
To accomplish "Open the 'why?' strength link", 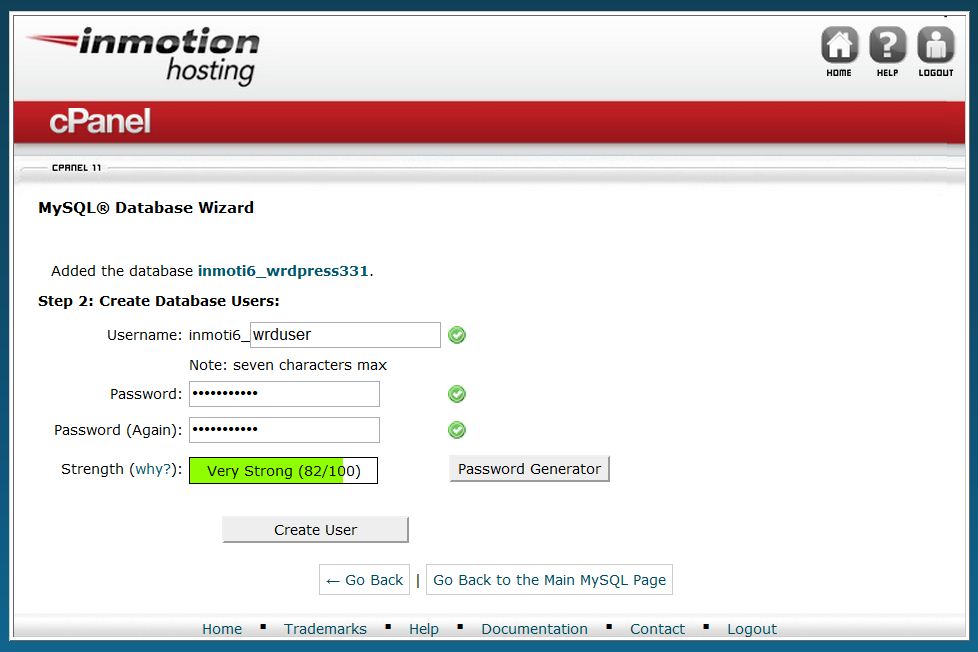I will (153, 469).
